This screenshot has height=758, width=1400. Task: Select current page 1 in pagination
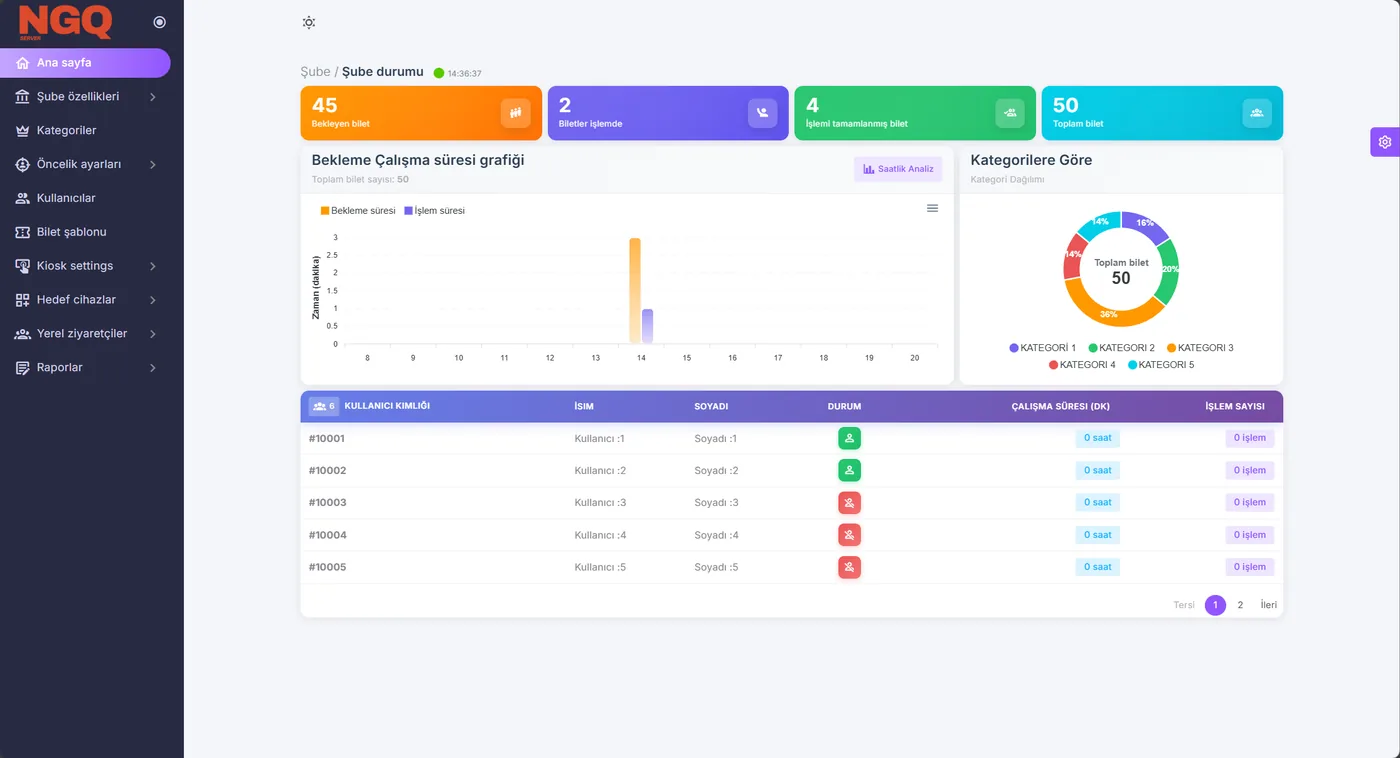click(x=1215, y=605)
